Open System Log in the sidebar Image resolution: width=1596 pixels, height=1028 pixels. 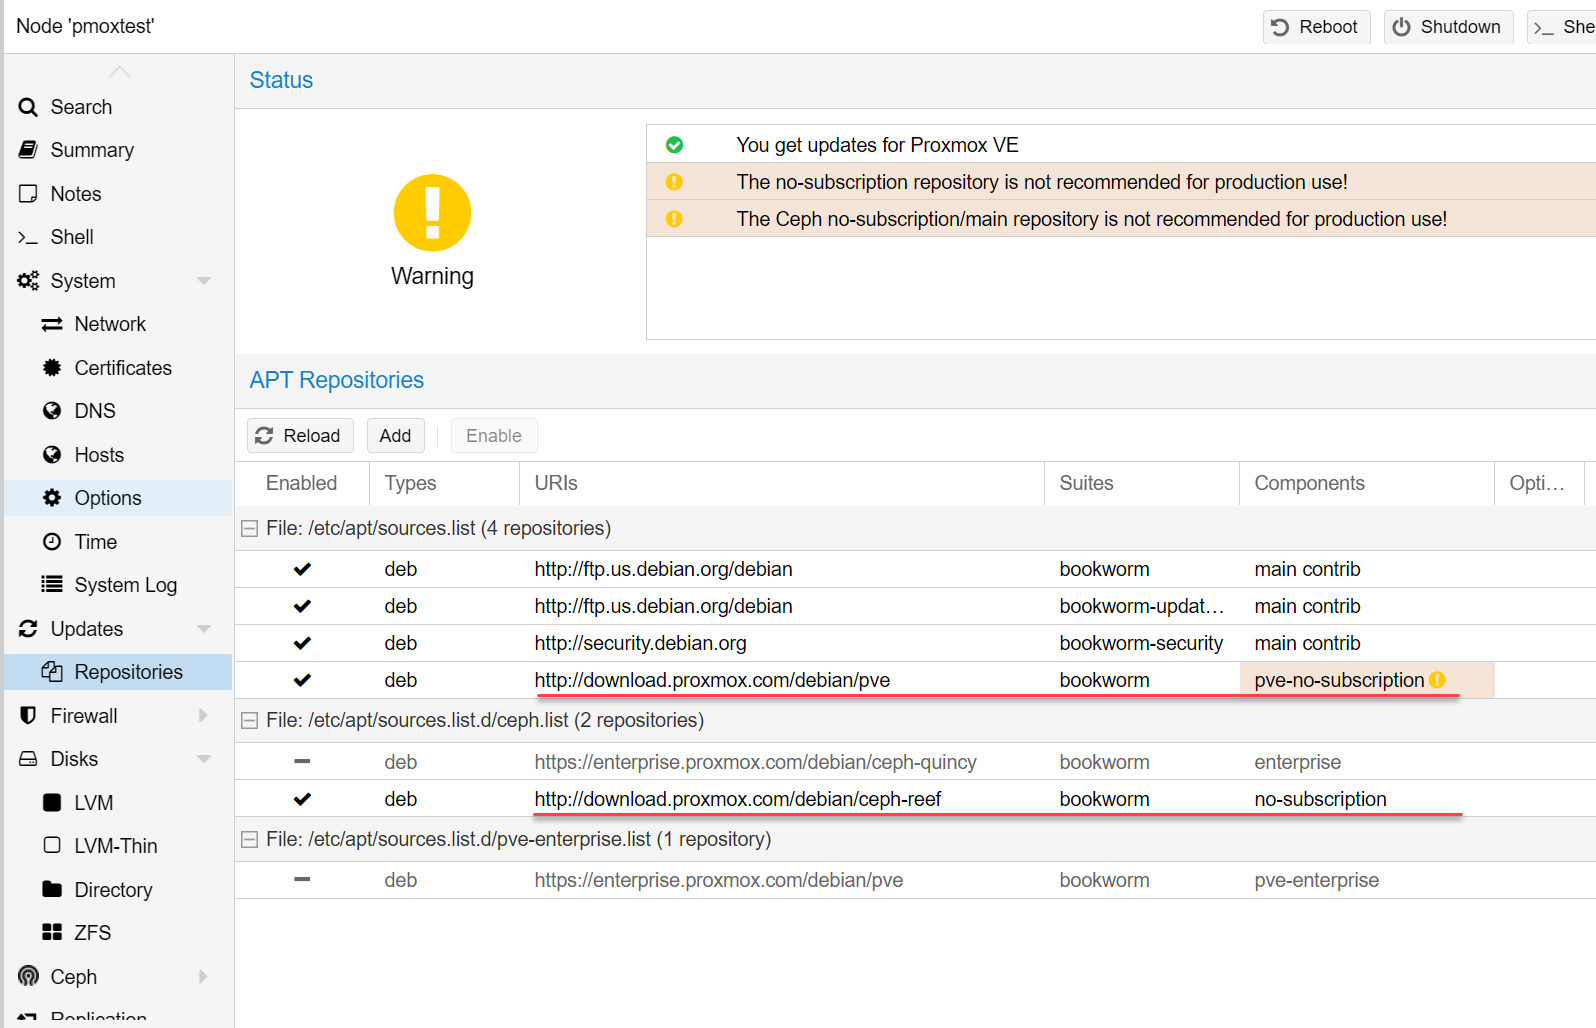(125, 585)
